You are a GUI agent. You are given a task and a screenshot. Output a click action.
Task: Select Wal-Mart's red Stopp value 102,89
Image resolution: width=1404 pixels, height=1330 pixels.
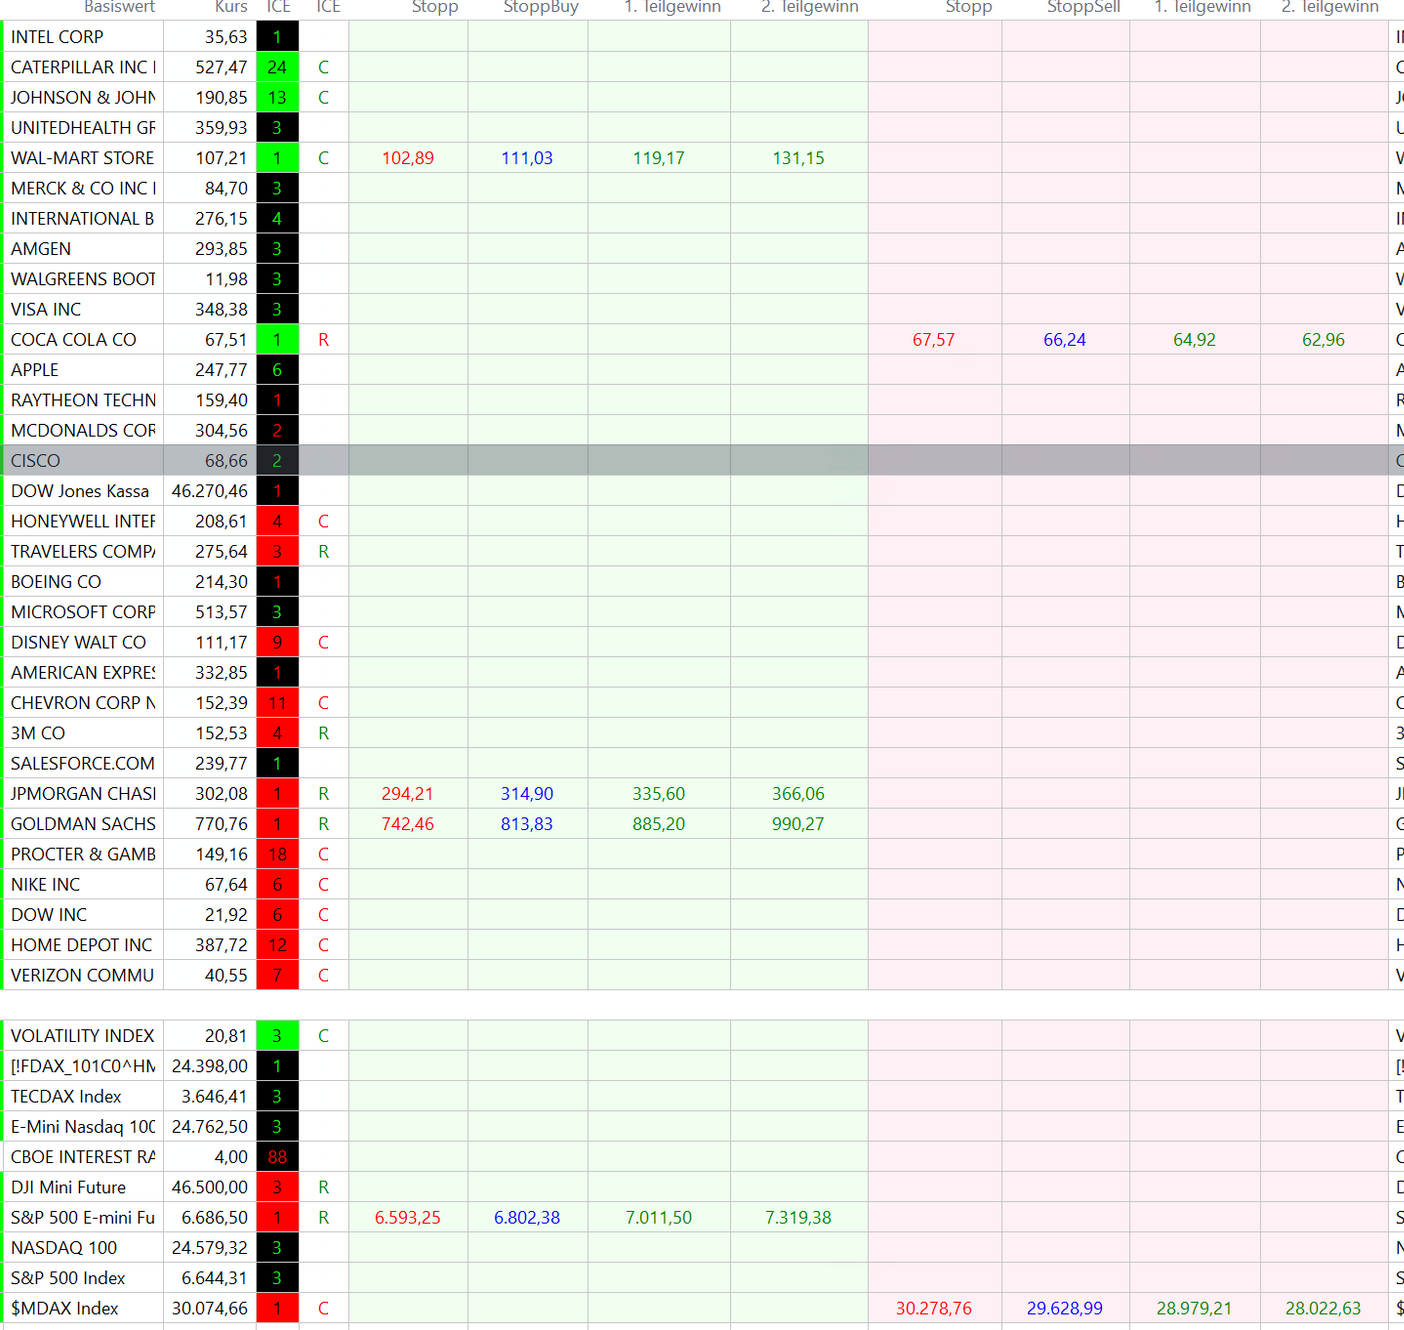(408, 158)
